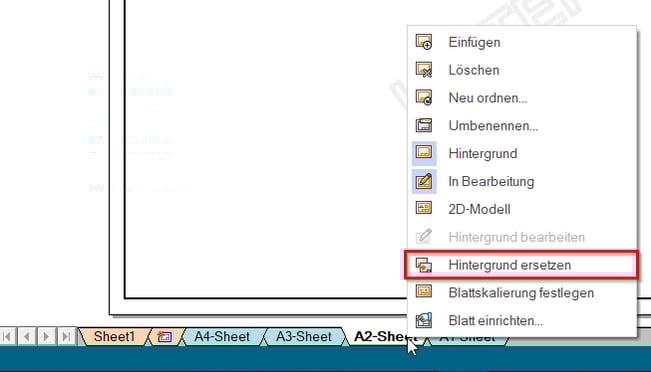Switch to the Sheet1 tab
Image resolution: width=651 pixels, height=372 pixels.
pyautogui.click(x=114, y=336)
